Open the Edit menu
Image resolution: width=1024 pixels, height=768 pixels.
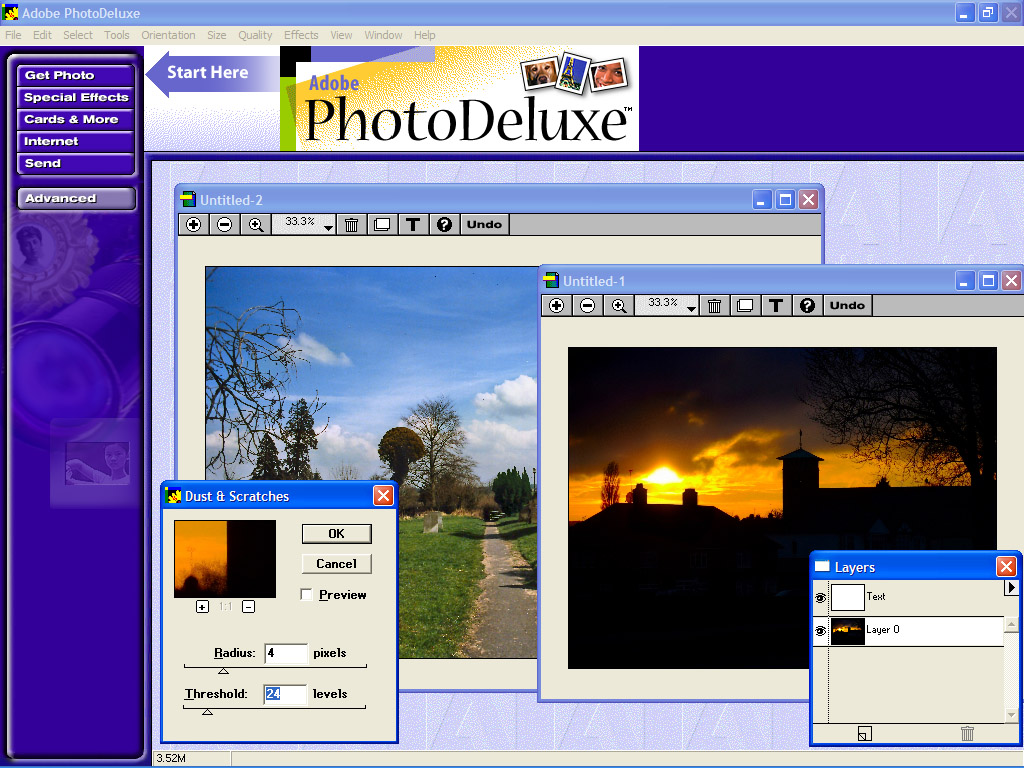pyautogui.click(x=42, y=35)
